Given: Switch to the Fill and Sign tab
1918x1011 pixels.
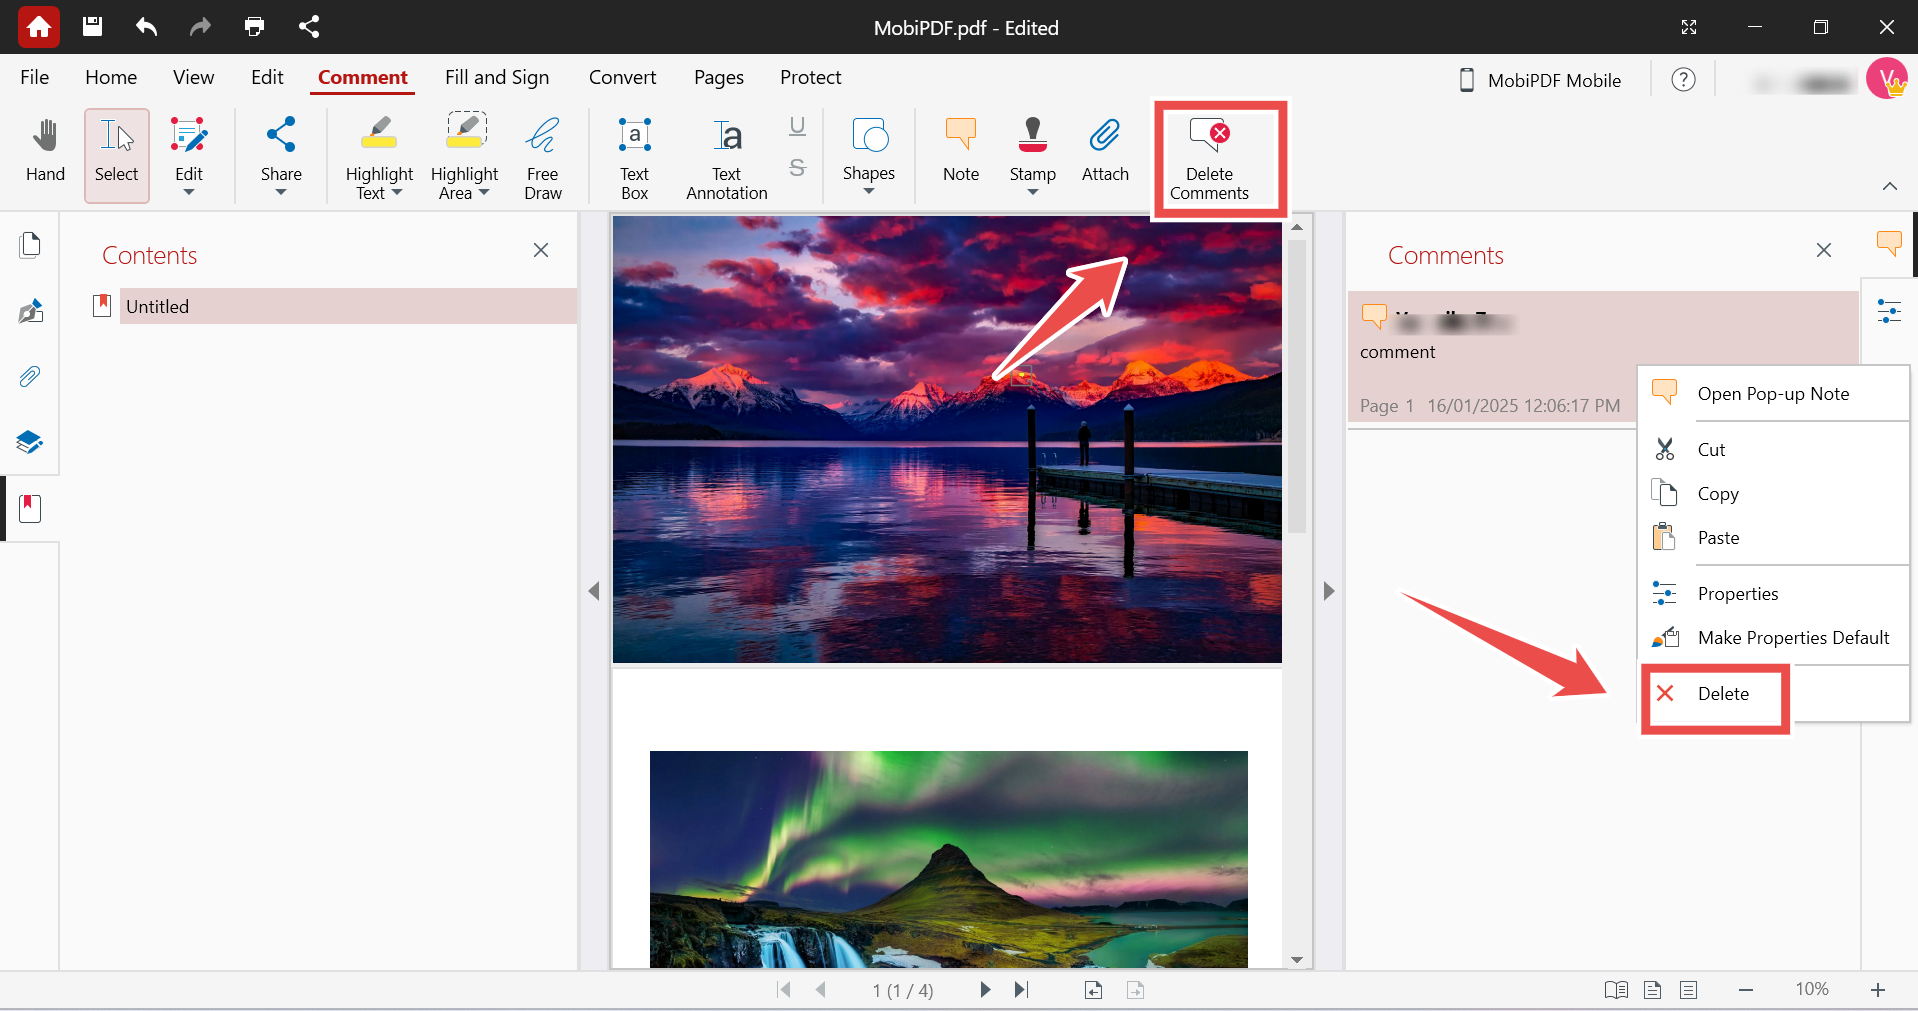Looking at the screenshot, I should click(496, 77).
